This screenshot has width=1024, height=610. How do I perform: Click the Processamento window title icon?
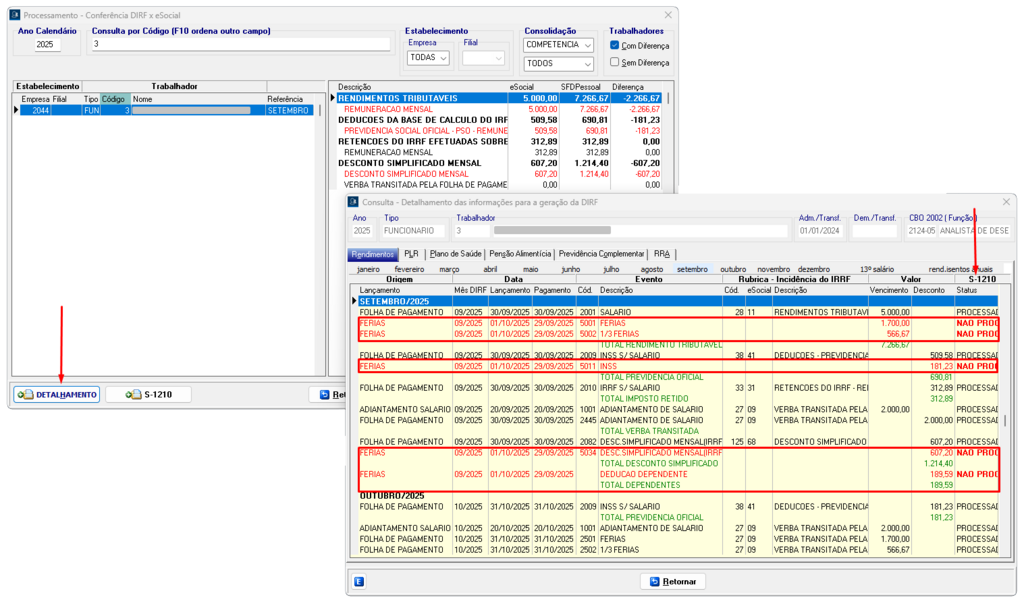point(15,16)
